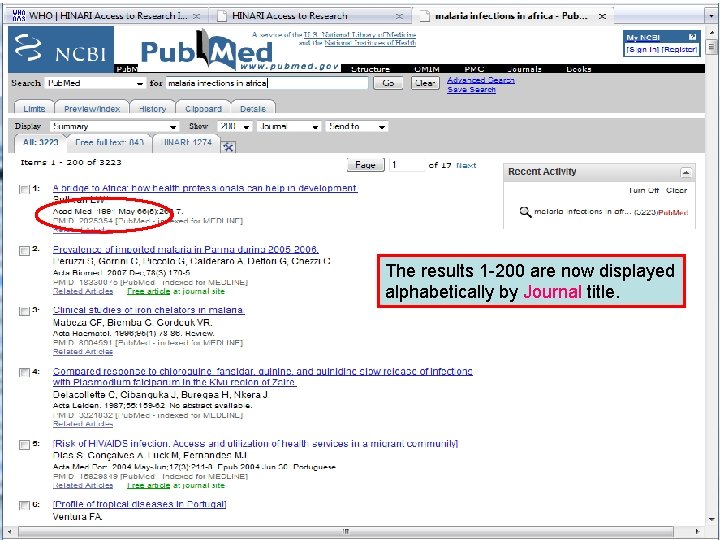Image resolution: width=720 pixels, height=540 pixels.
Task: Open the Show 200 dropdown
Action: (234, 126)
